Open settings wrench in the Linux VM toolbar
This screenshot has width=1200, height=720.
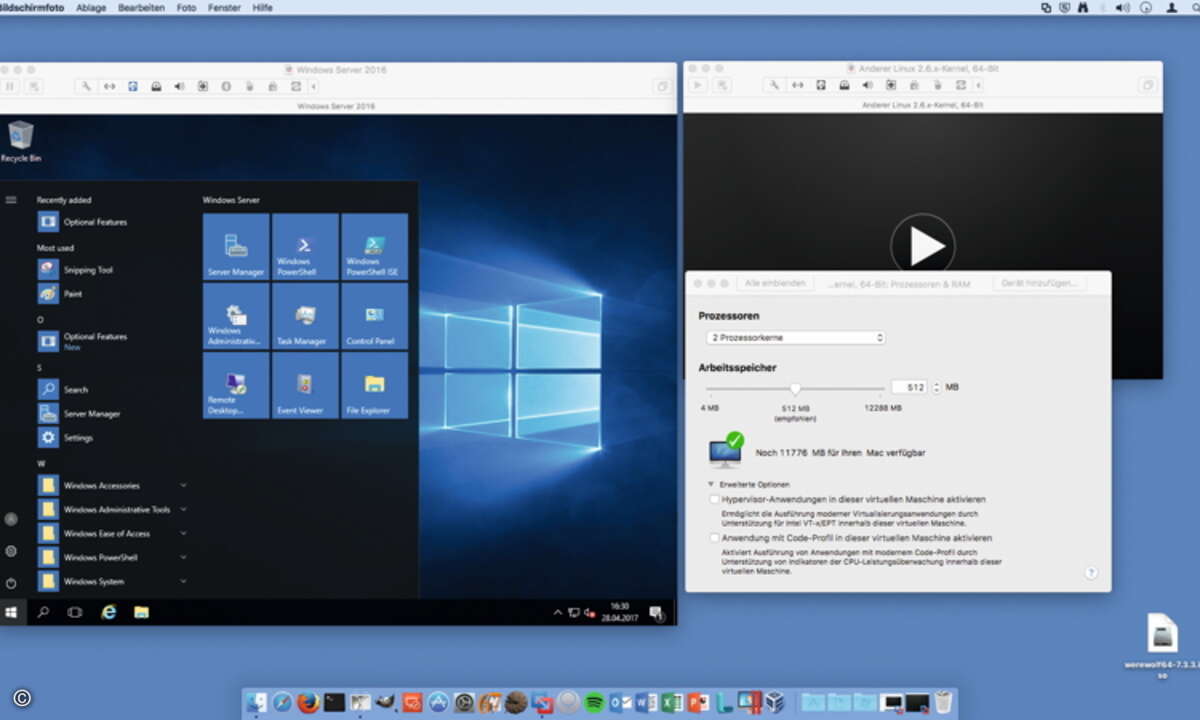click(x=773, y=86)
